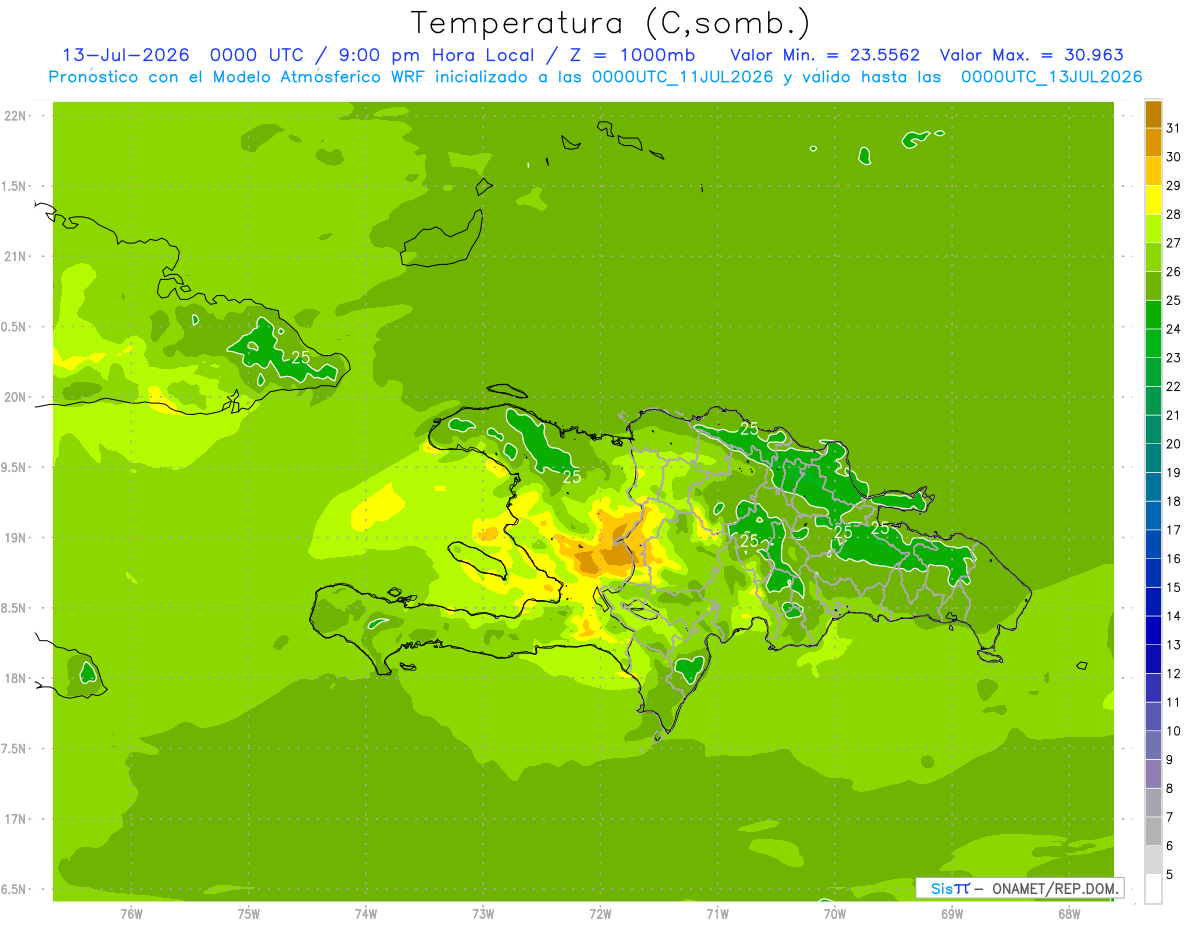This screenshot has width=1200, height=927.
Task: Select 'Valor Max. = 30.963' text
Action: pyautogui.click(x=1031, y=55)
